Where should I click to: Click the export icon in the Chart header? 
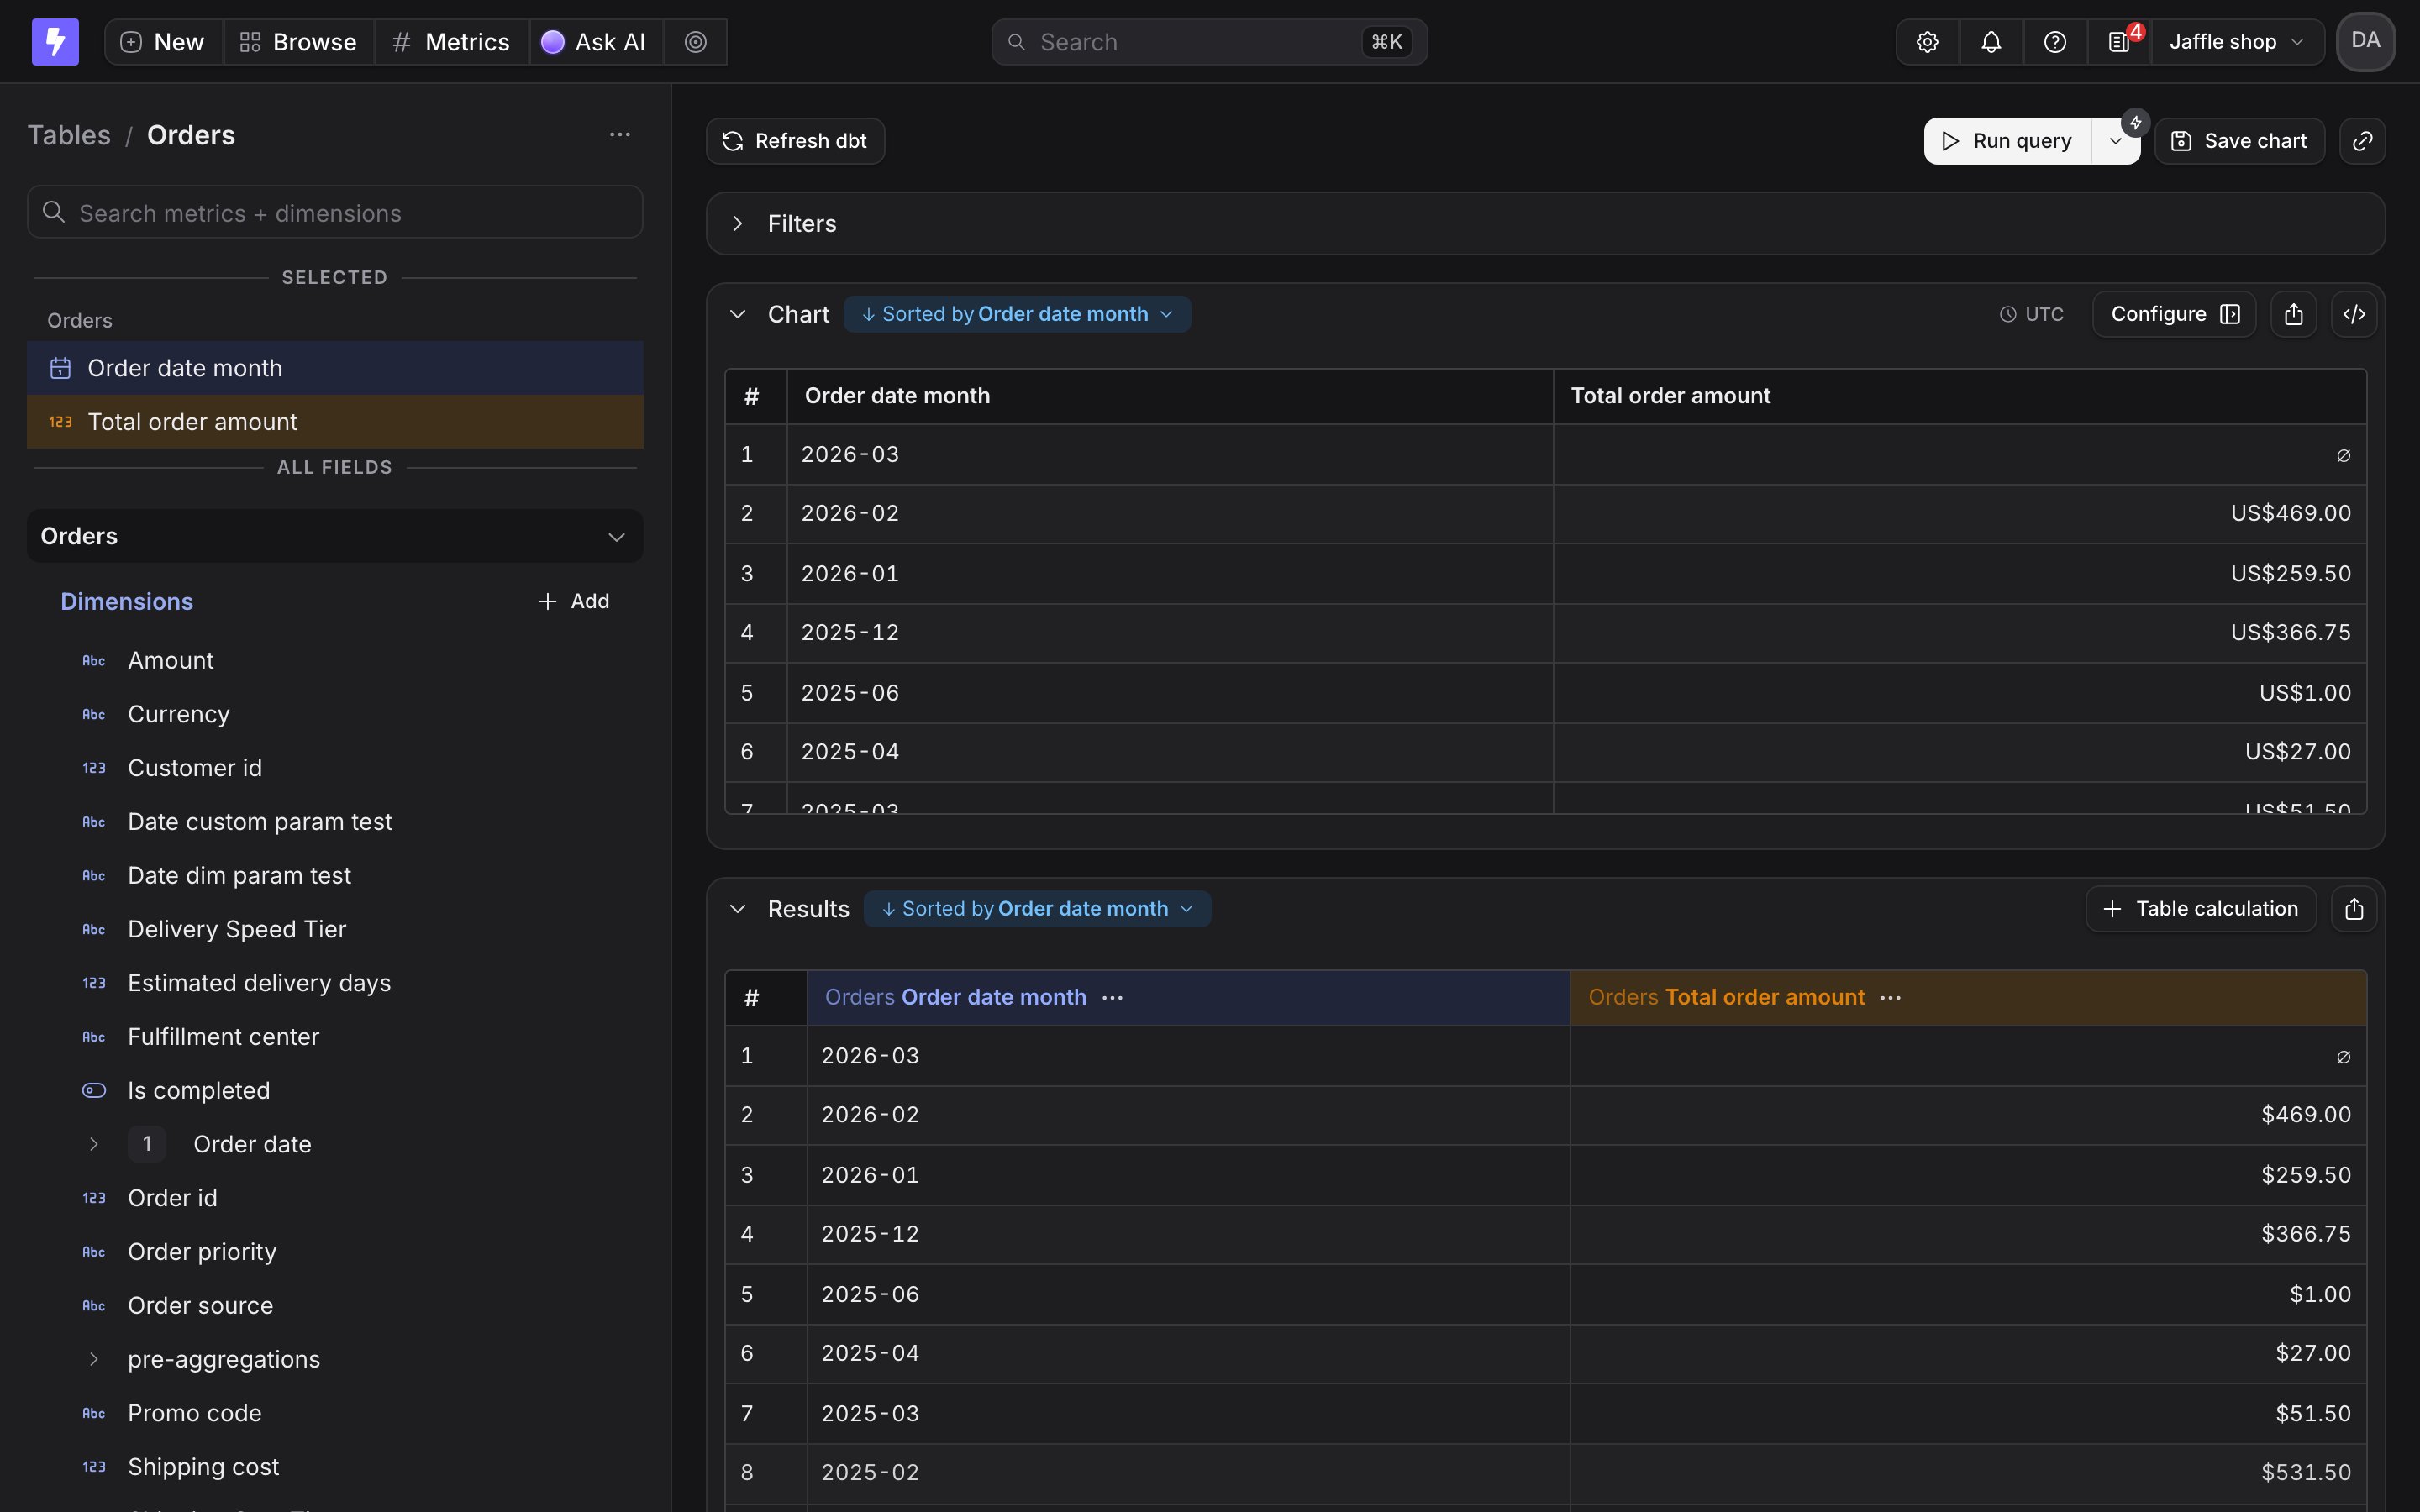(x=2293, y=314)
